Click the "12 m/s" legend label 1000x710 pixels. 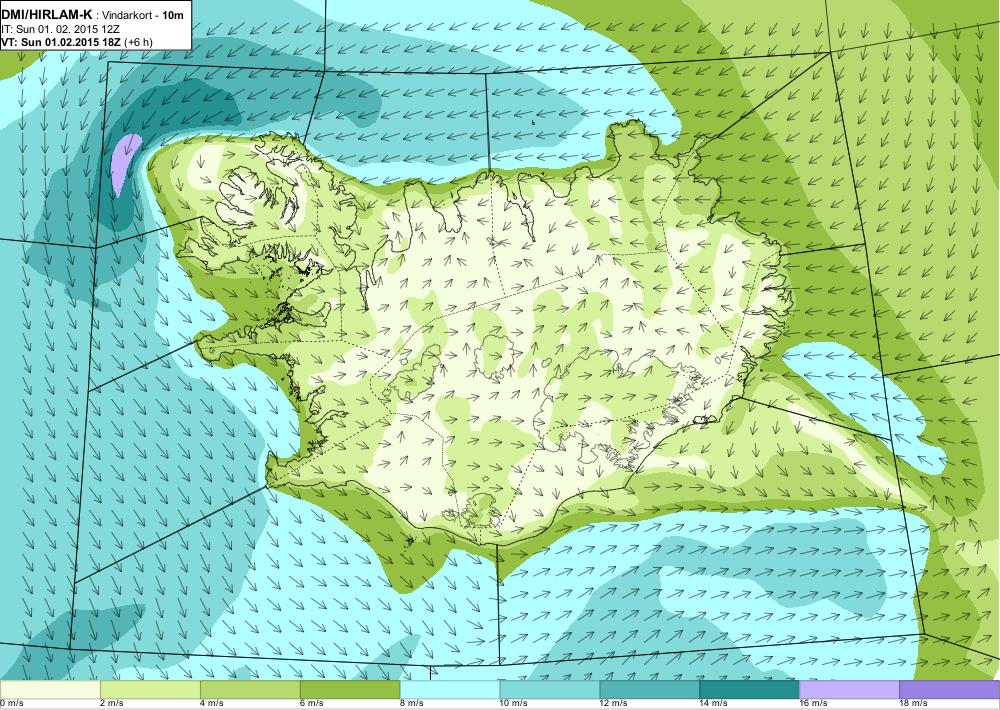point(614,704)
